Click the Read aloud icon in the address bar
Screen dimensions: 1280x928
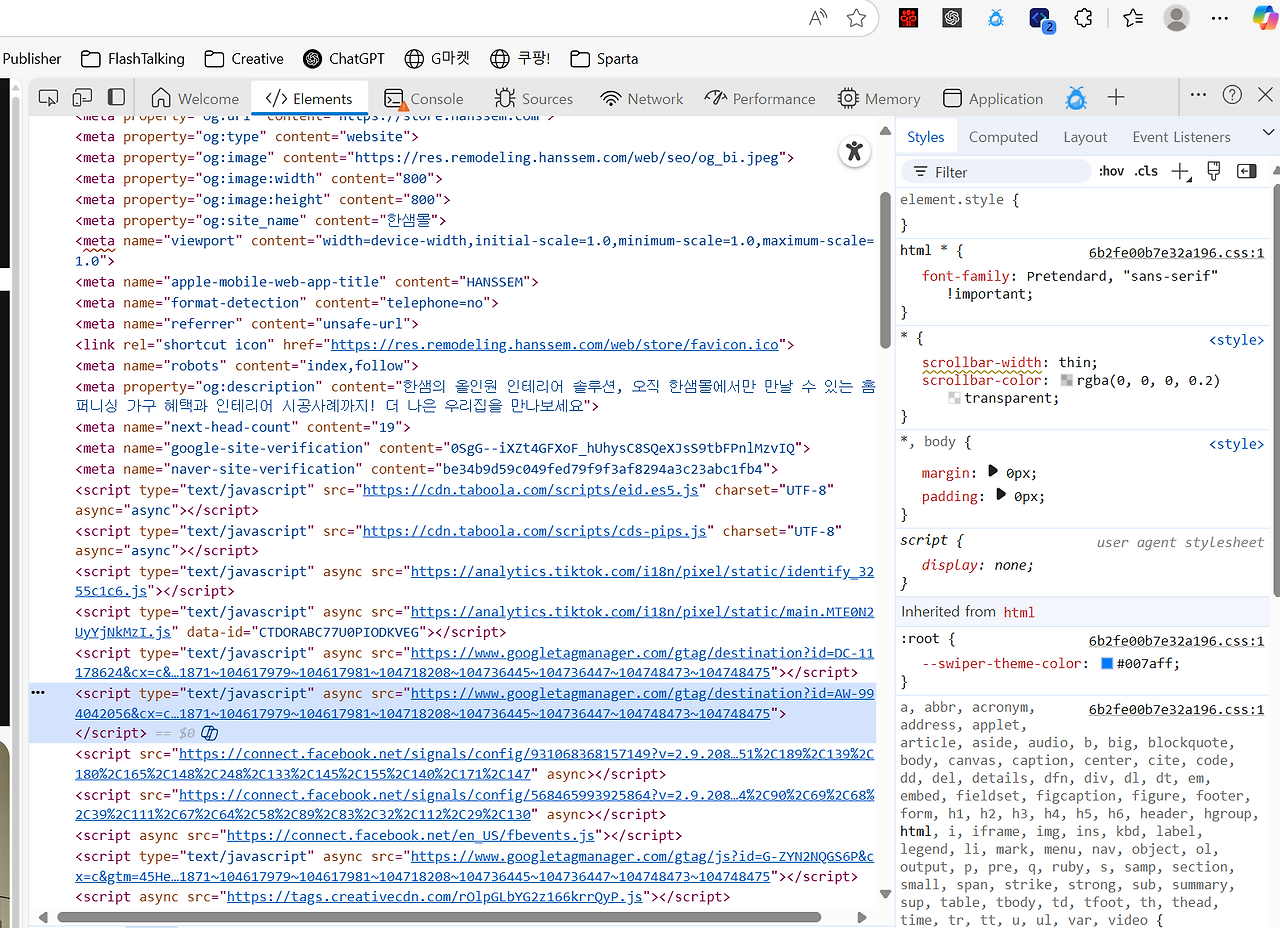[818, 18]
